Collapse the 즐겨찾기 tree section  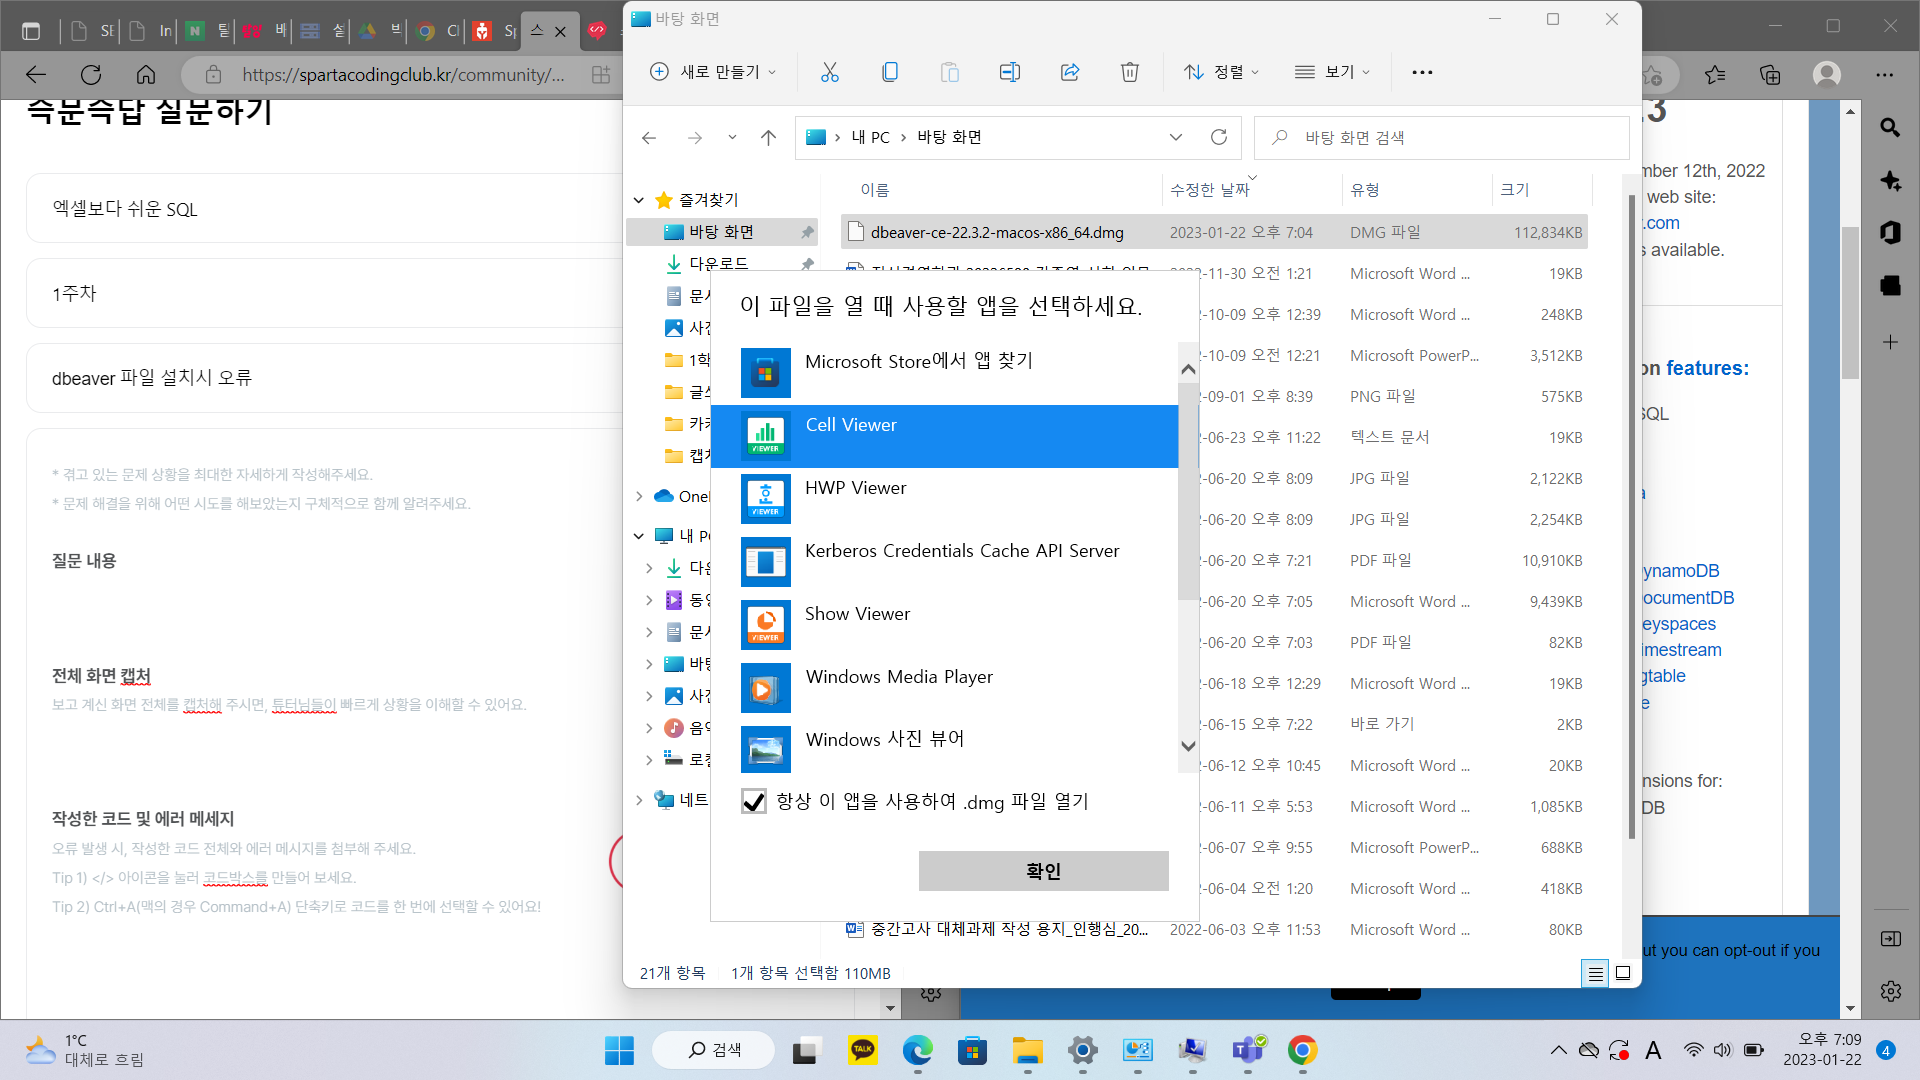coord(639,200)
